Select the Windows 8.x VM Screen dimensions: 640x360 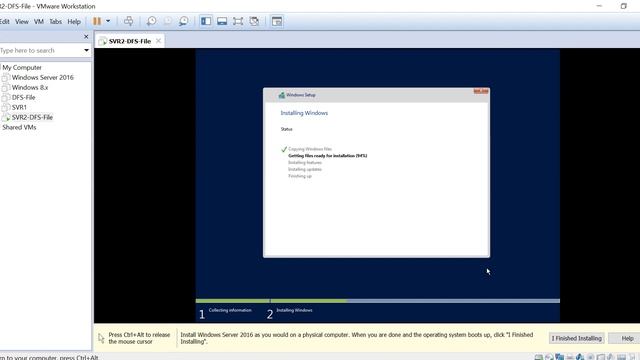[30, 87]
